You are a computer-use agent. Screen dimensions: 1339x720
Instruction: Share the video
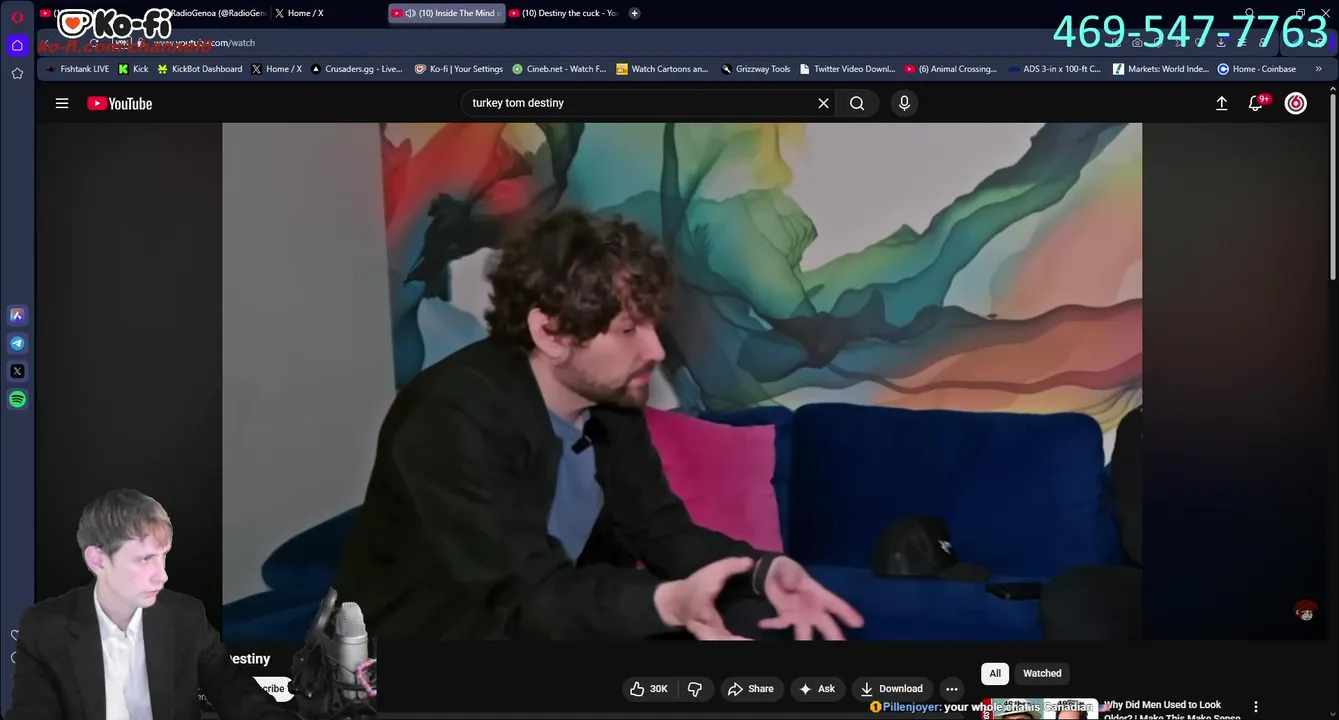pos(751,689)
